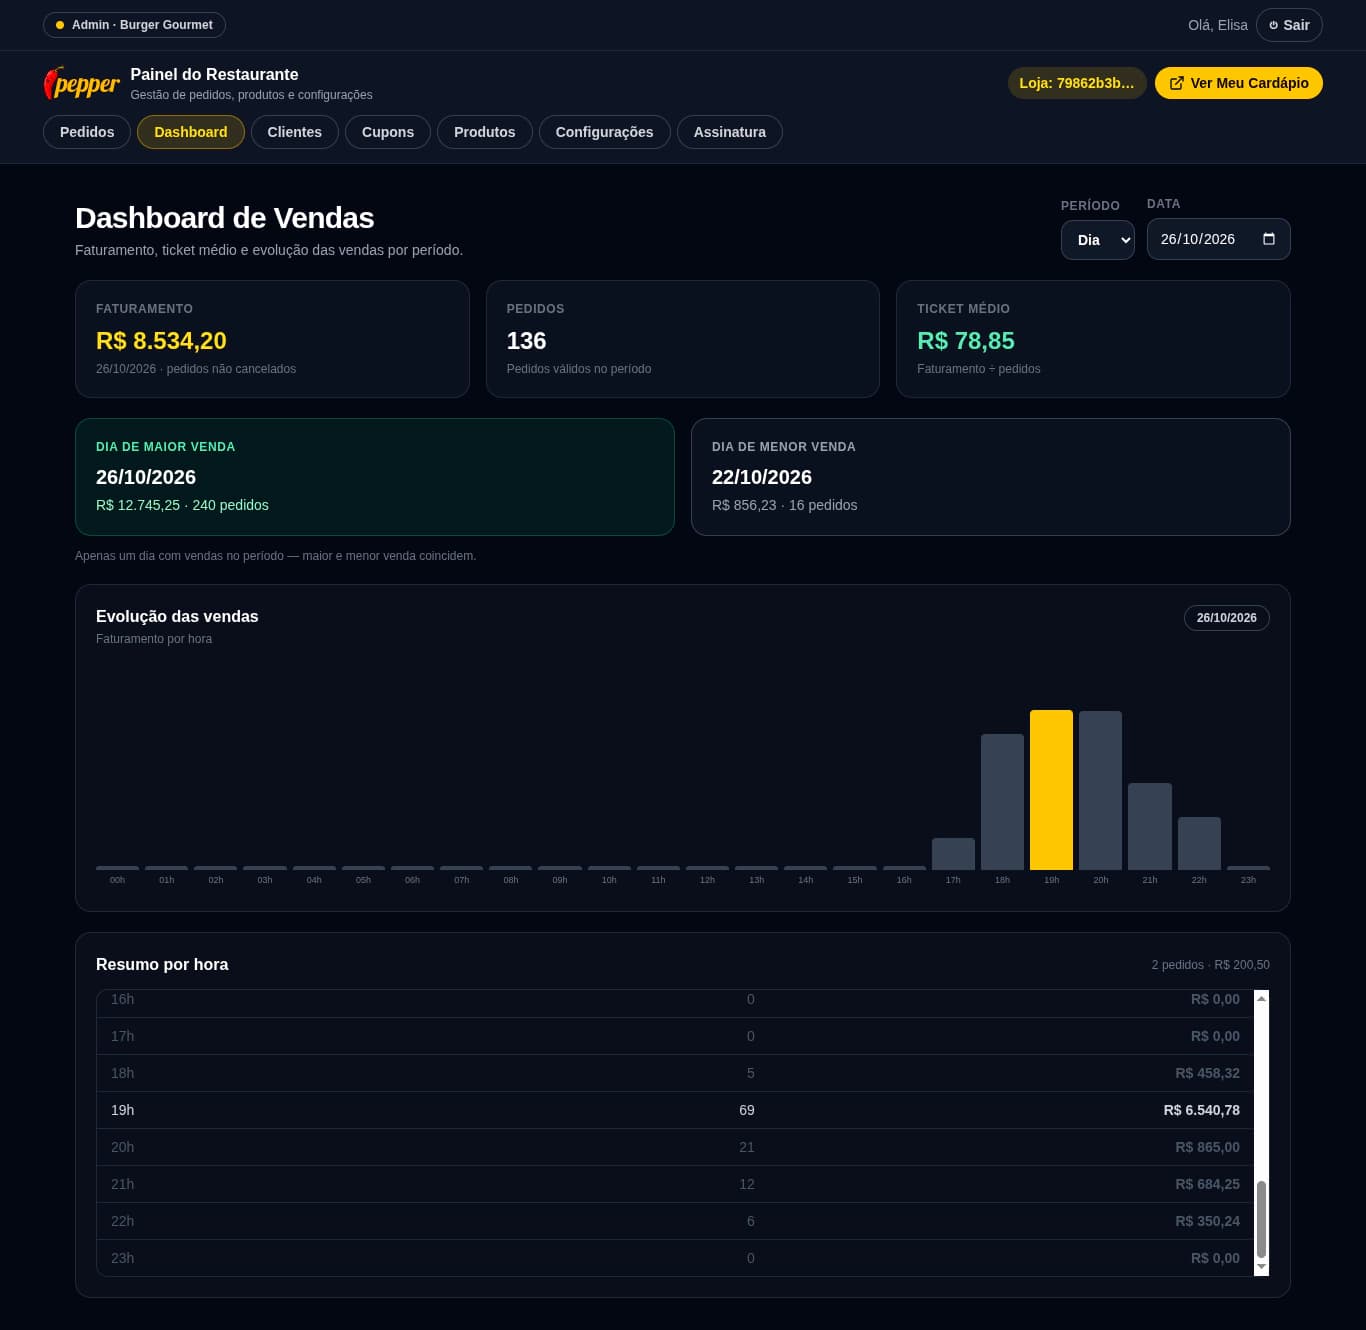
Task: Select the 20h row in hourly summary
Action: (x=675, y=1147)
